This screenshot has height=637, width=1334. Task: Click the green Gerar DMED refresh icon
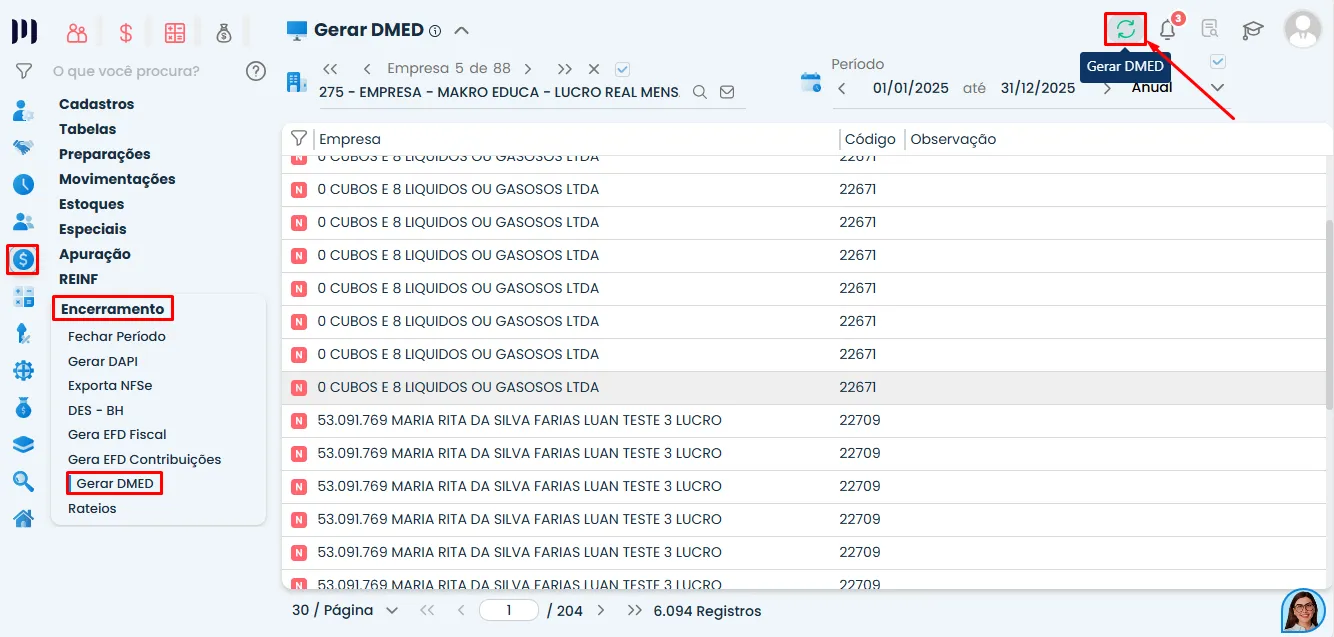tap(1125, 29)
